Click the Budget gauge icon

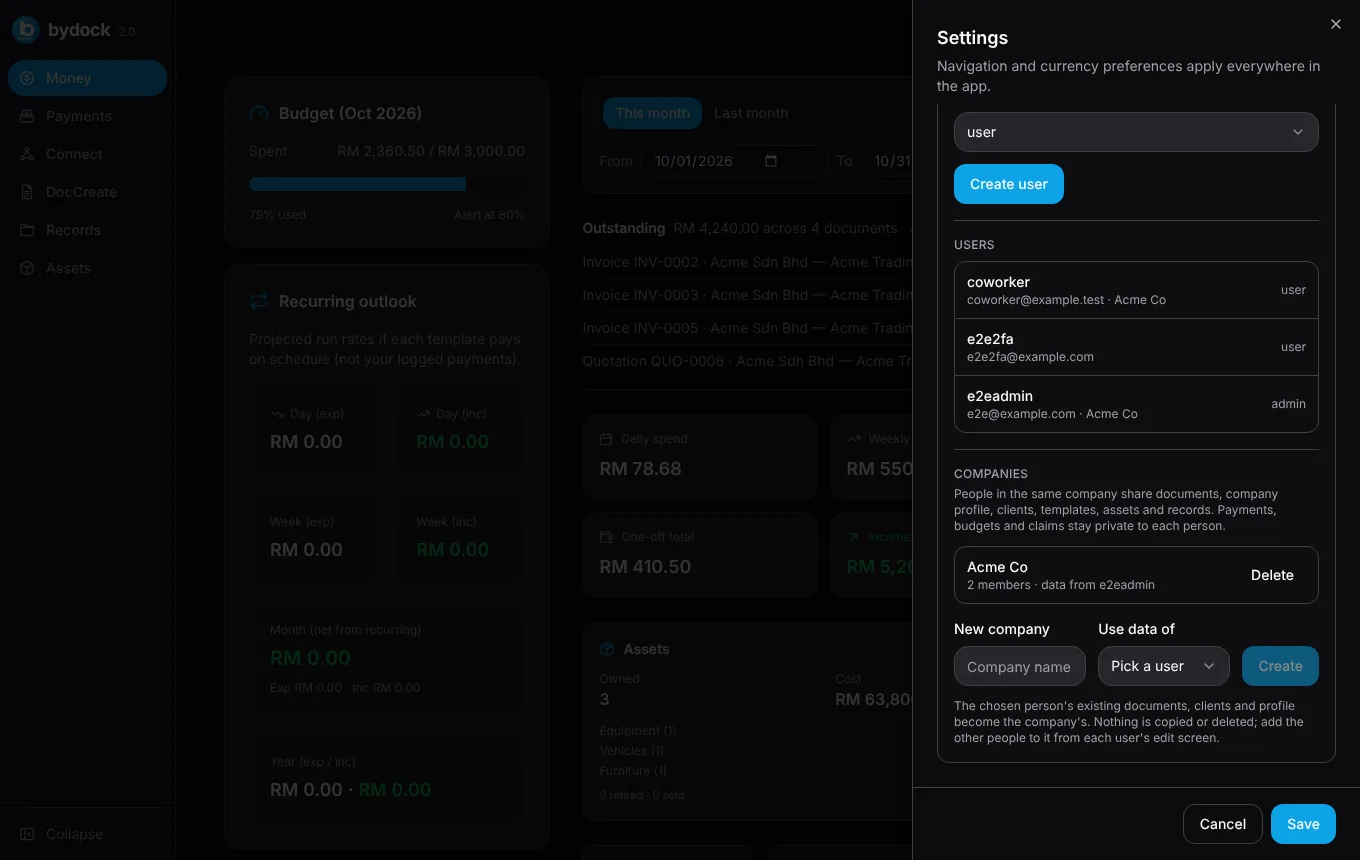coord(259,113)
